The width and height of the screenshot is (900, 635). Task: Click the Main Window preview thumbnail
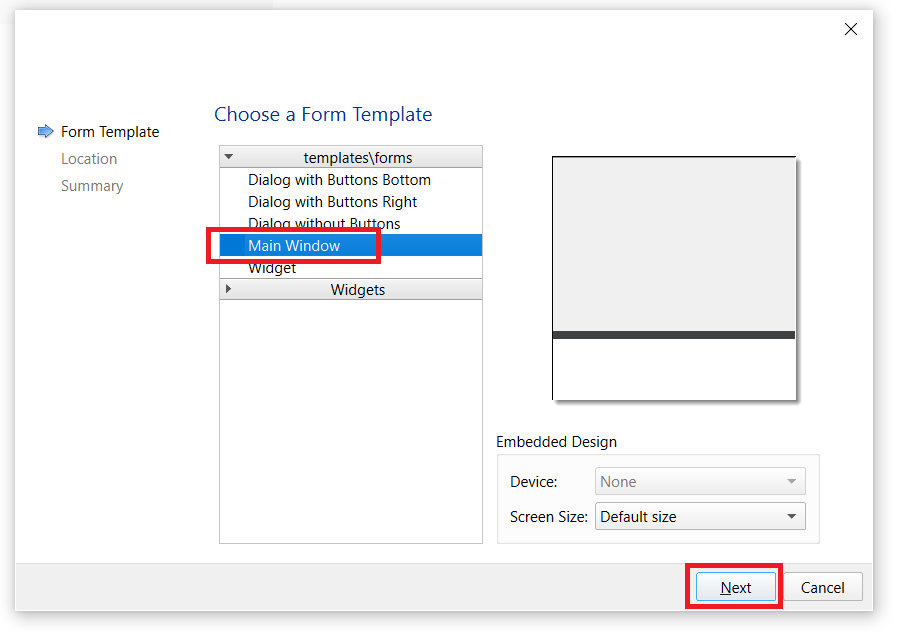(x=674, y=277)
